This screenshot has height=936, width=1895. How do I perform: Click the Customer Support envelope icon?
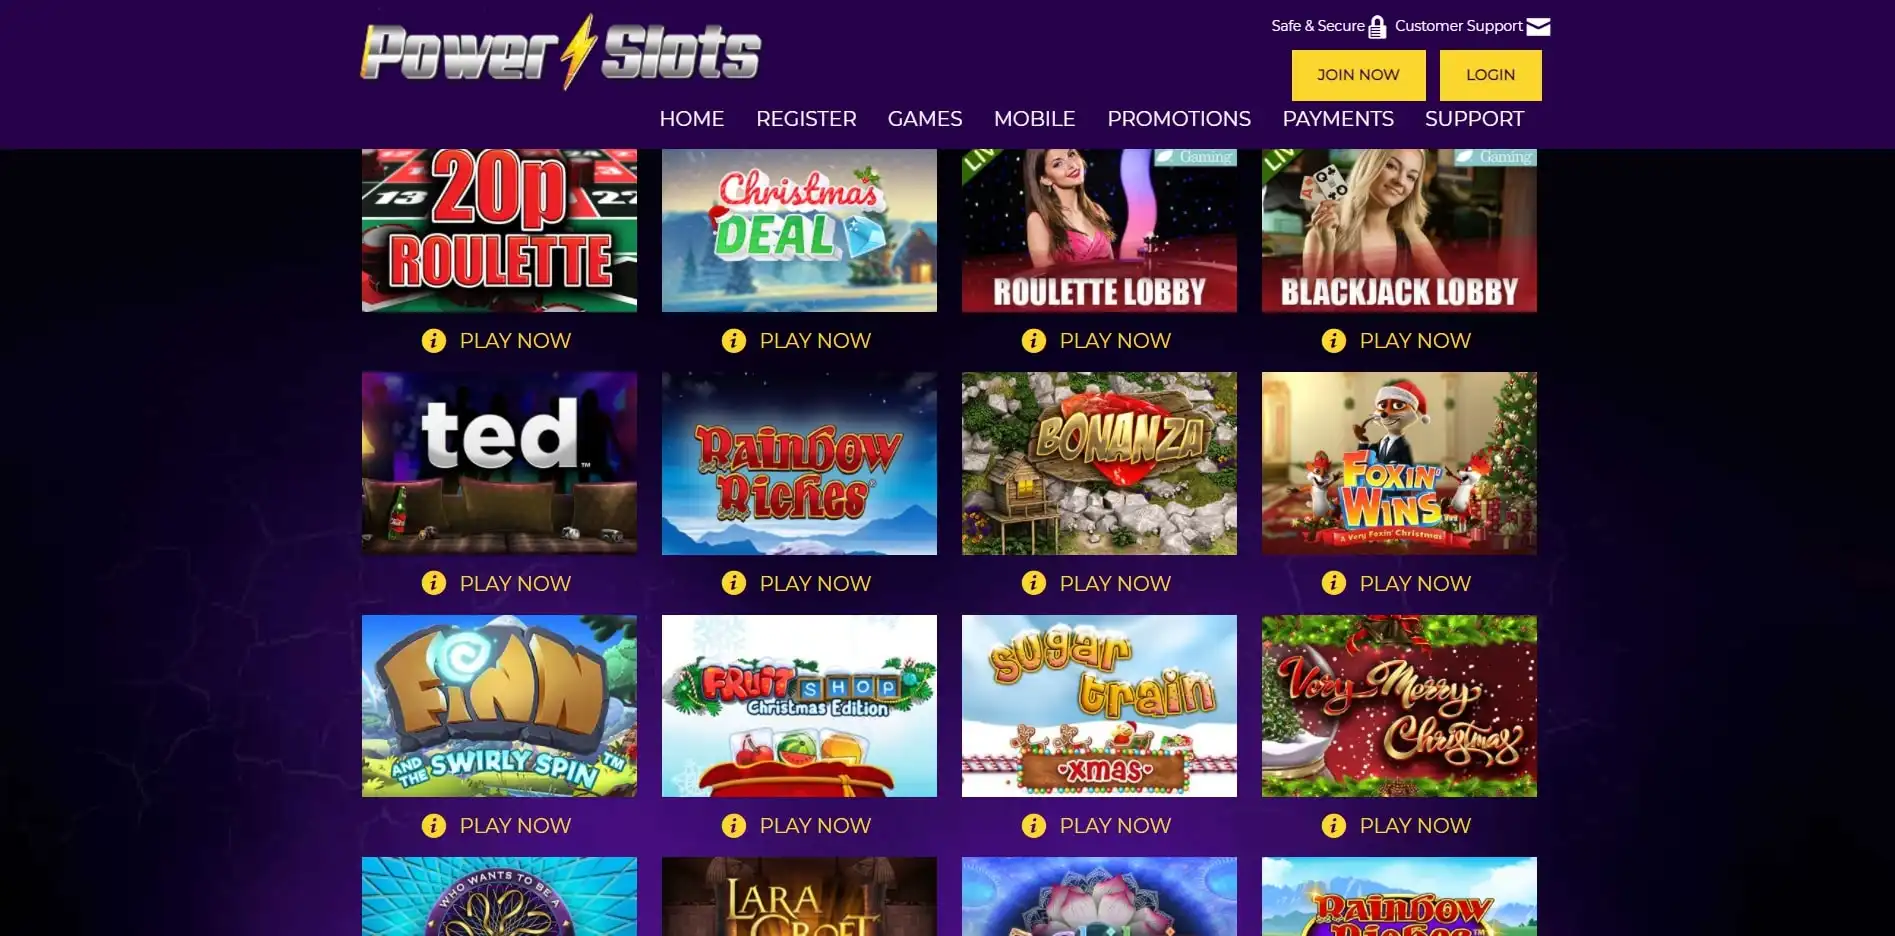(x=1539, y=27)
